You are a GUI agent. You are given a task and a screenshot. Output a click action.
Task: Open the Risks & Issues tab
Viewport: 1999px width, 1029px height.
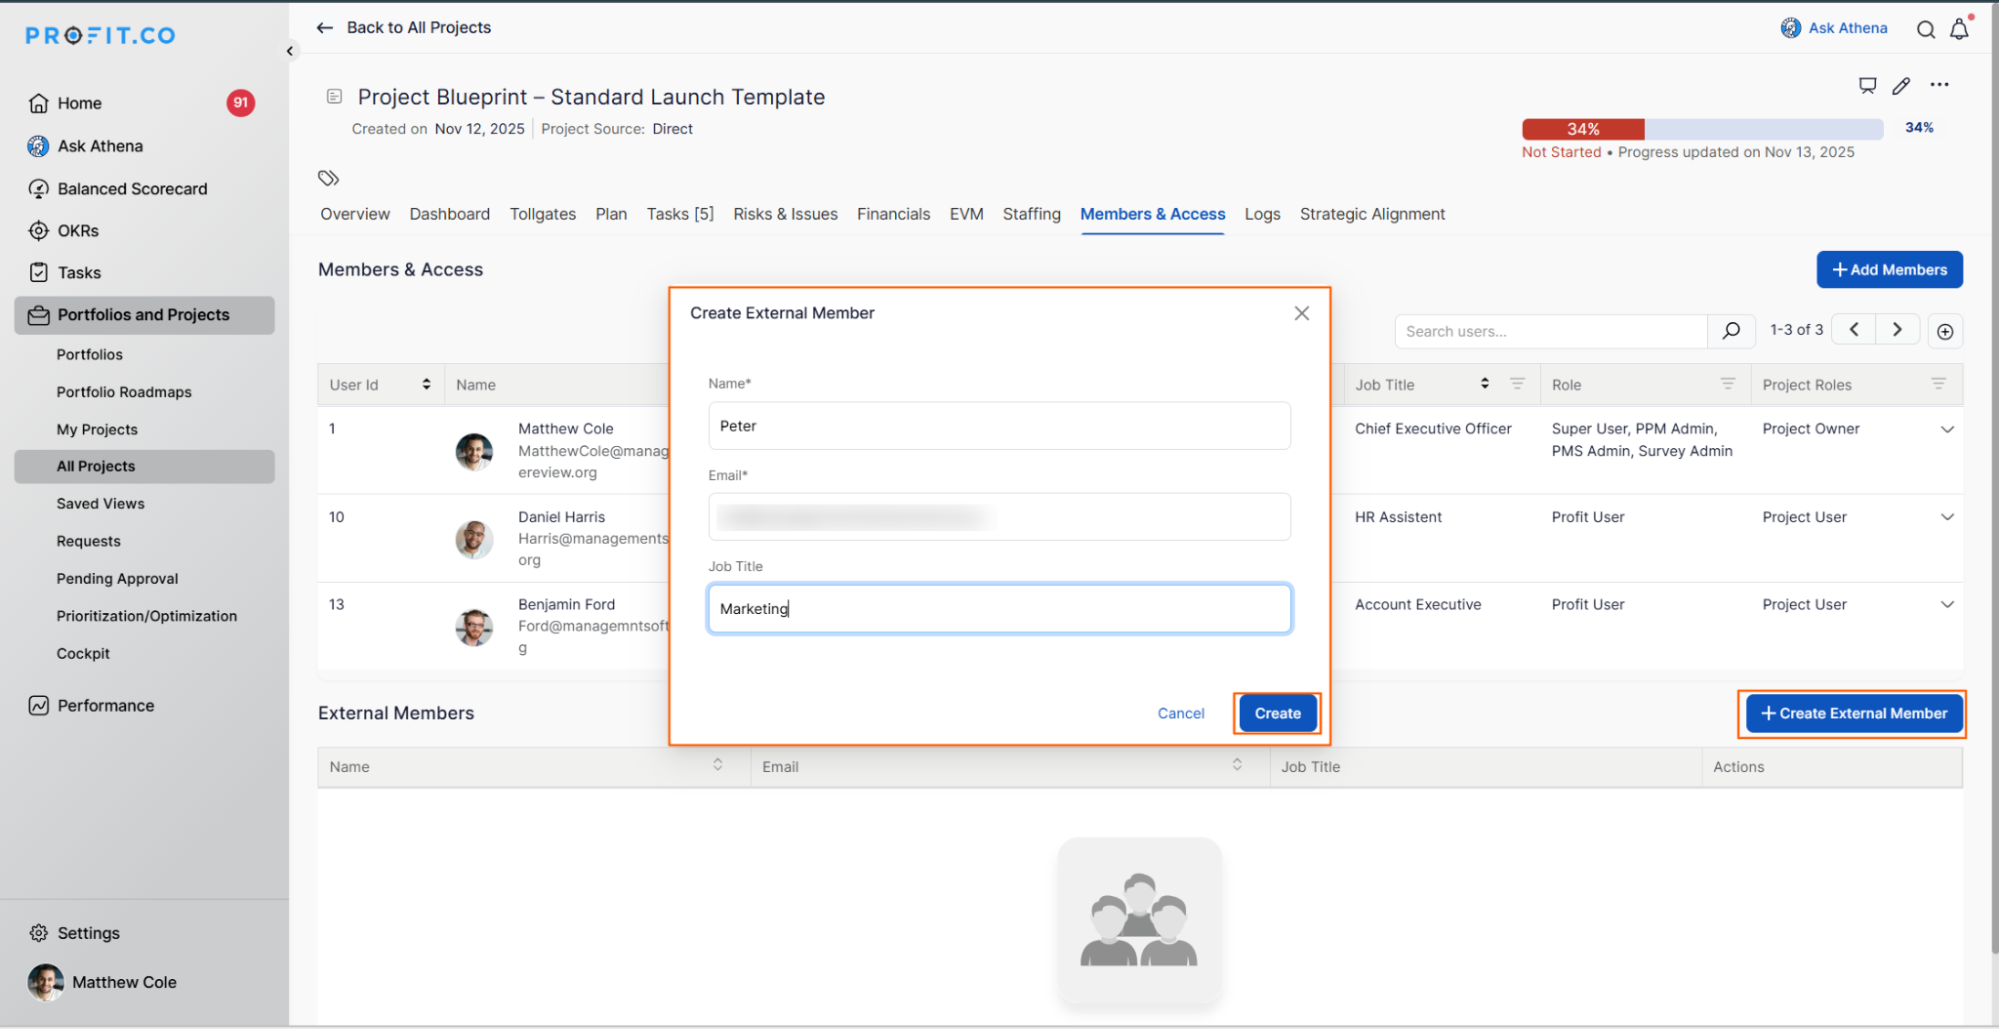785,214
